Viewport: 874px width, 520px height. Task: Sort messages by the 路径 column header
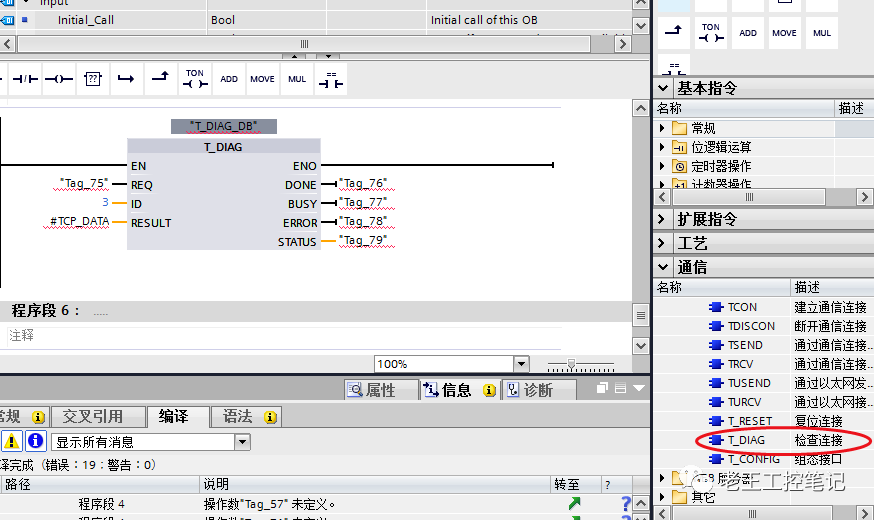pyautogui.click(x=100, y=484)
